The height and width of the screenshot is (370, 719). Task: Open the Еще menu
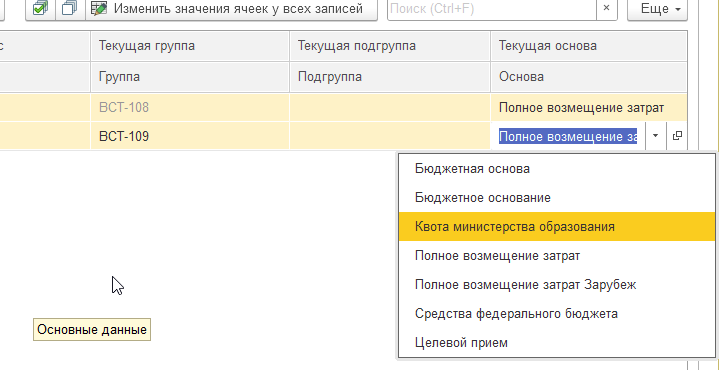tap(657, 8)
